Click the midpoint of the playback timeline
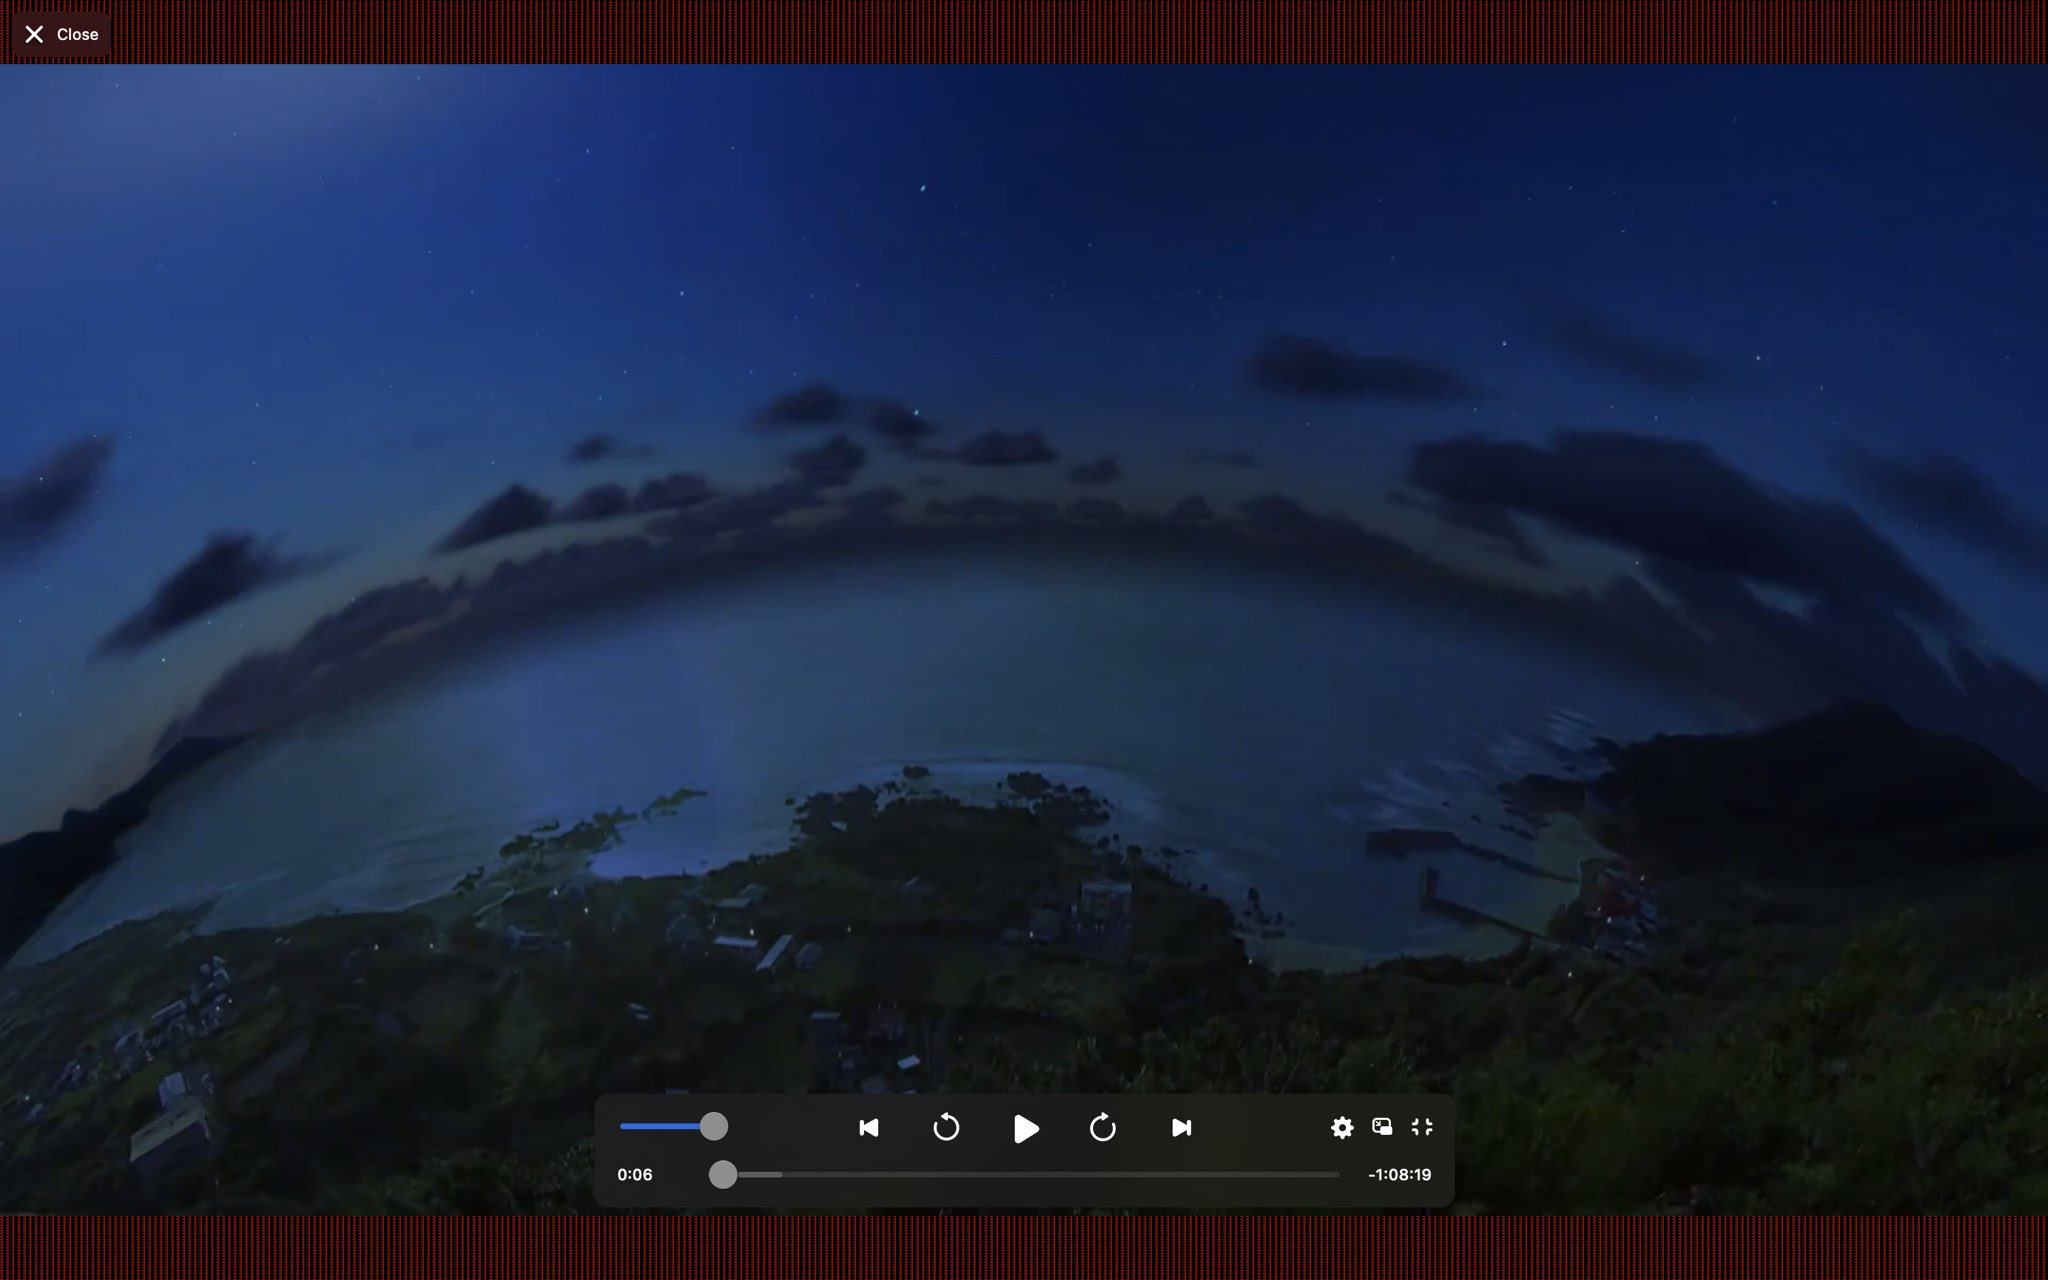 click(1025, 1175)
